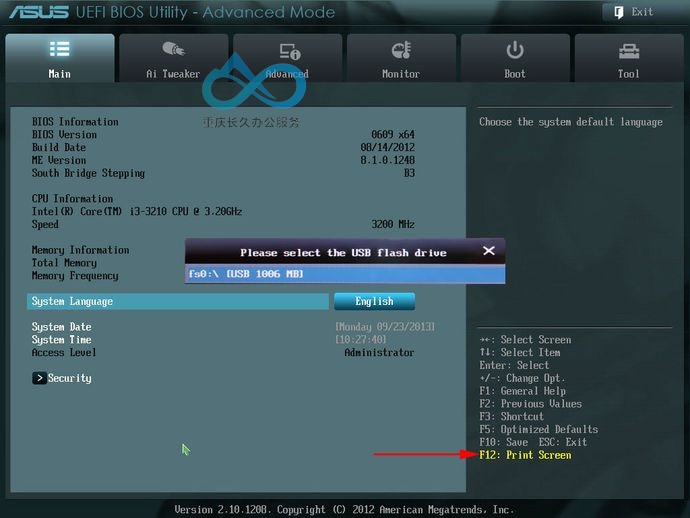Click the BIOS Version label
Screen dimensions: 690x518
64,135
